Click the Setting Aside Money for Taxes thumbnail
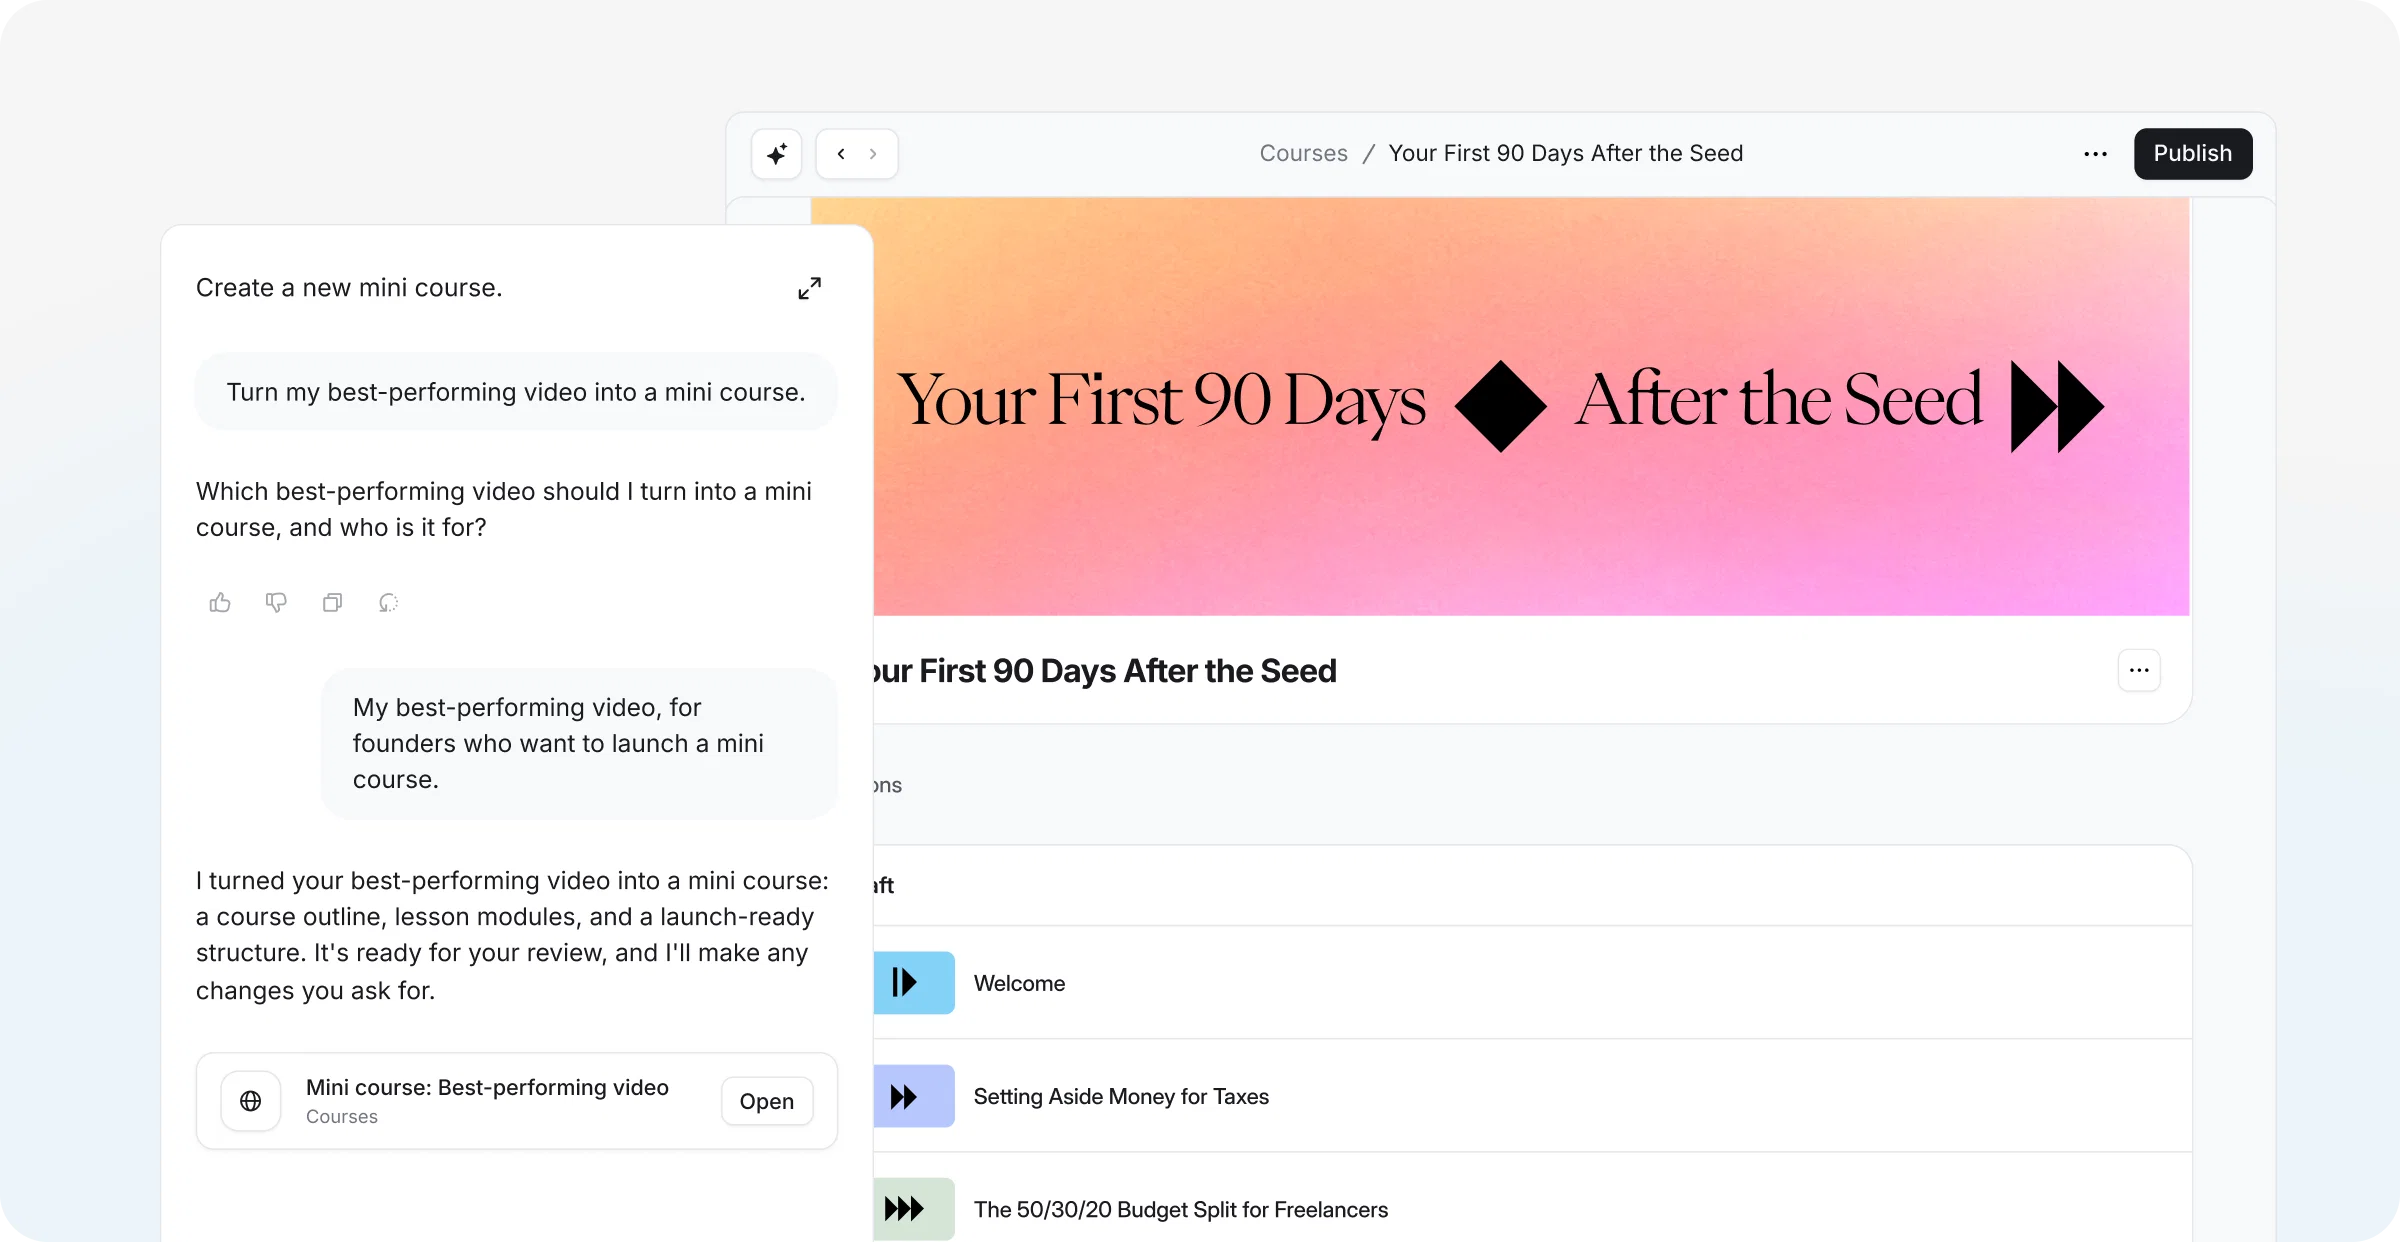The width and height of the screenshot is (2400, 1242). (x=913, y=1096)
